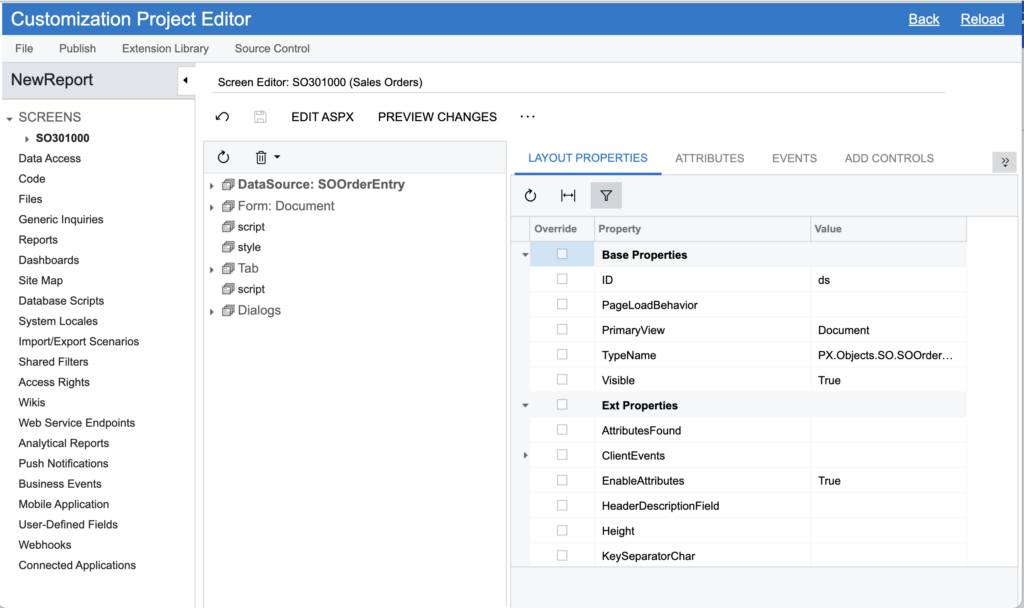
Task: Check the Override box for the ID property
Action: coord(562,280)
